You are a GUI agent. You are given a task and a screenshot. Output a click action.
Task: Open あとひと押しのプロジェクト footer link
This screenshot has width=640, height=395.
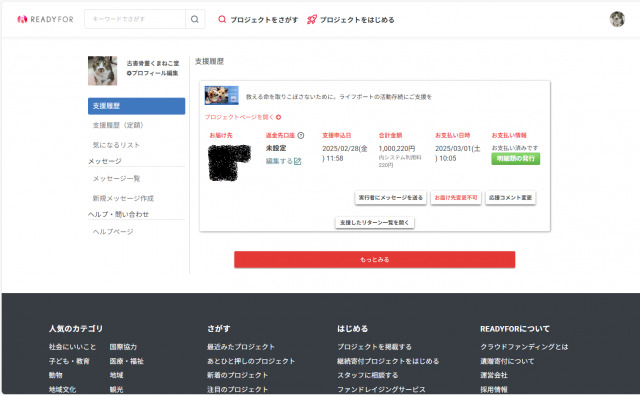click(251, 361)
